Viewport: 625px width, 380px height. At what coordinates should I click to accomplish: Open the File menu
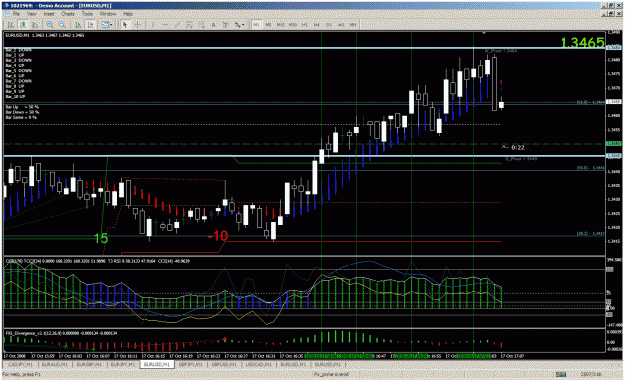(16, 14)
